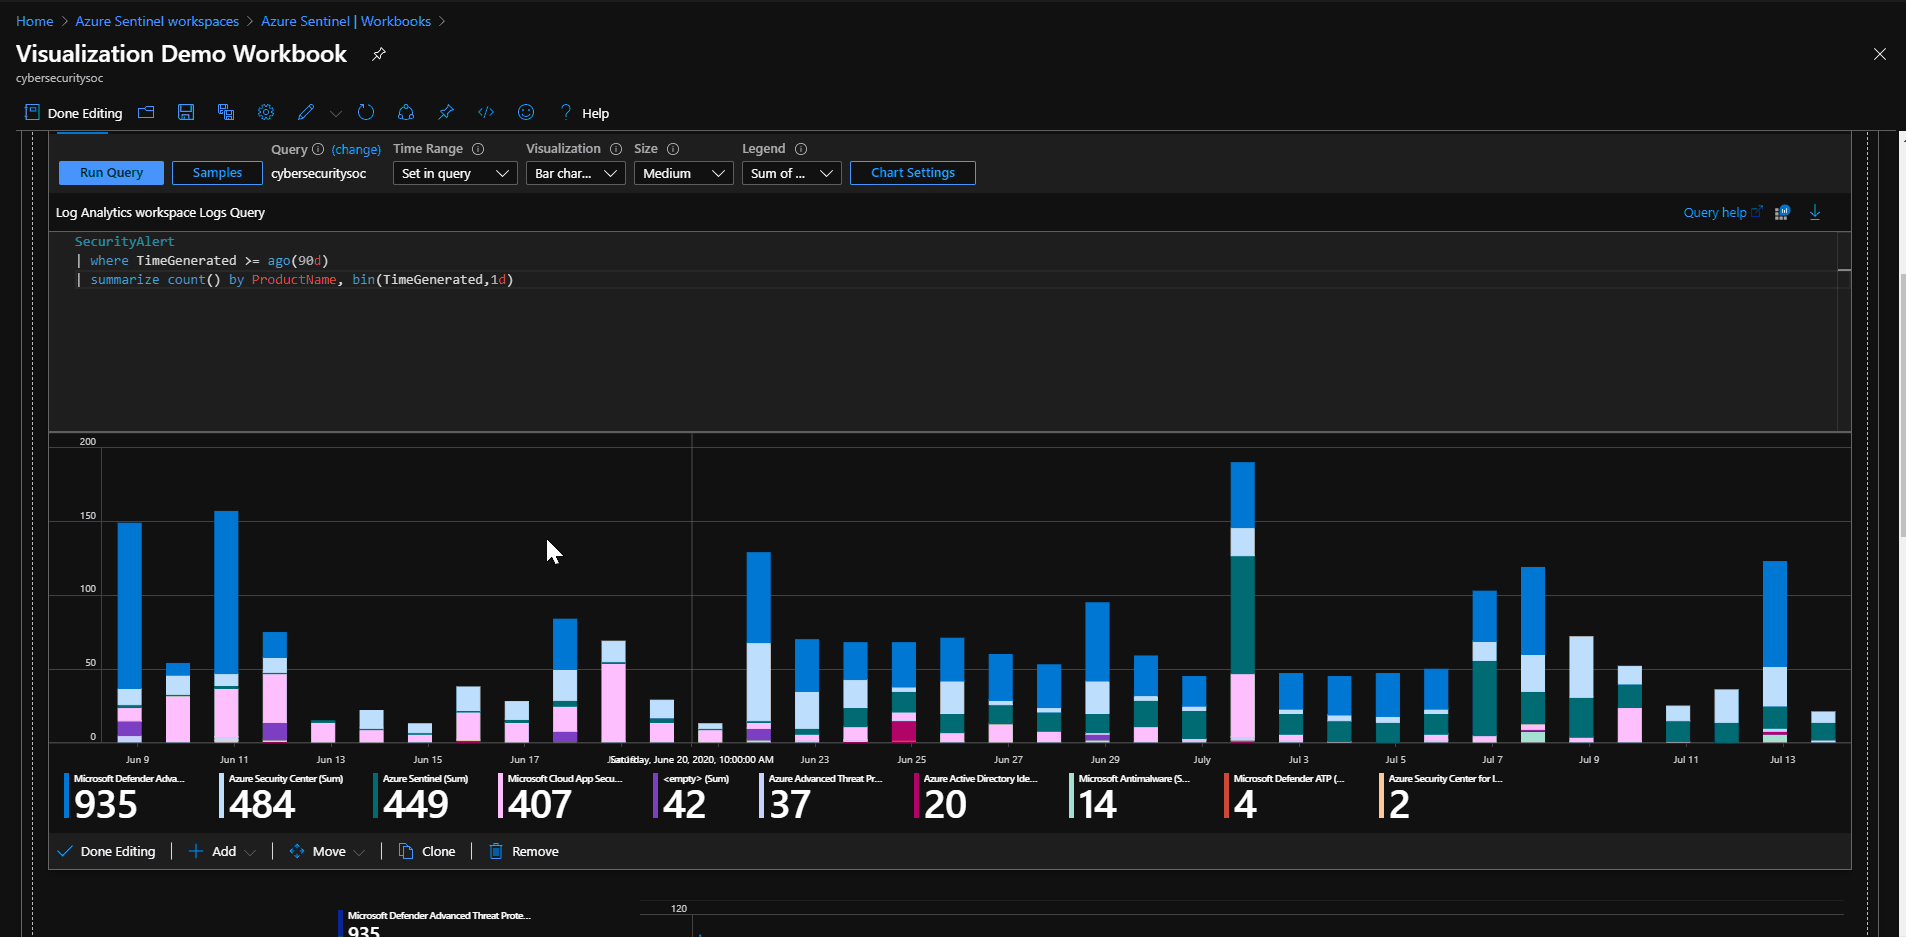
Task: Click the Share workbook icon
Action: coord(406,112)
